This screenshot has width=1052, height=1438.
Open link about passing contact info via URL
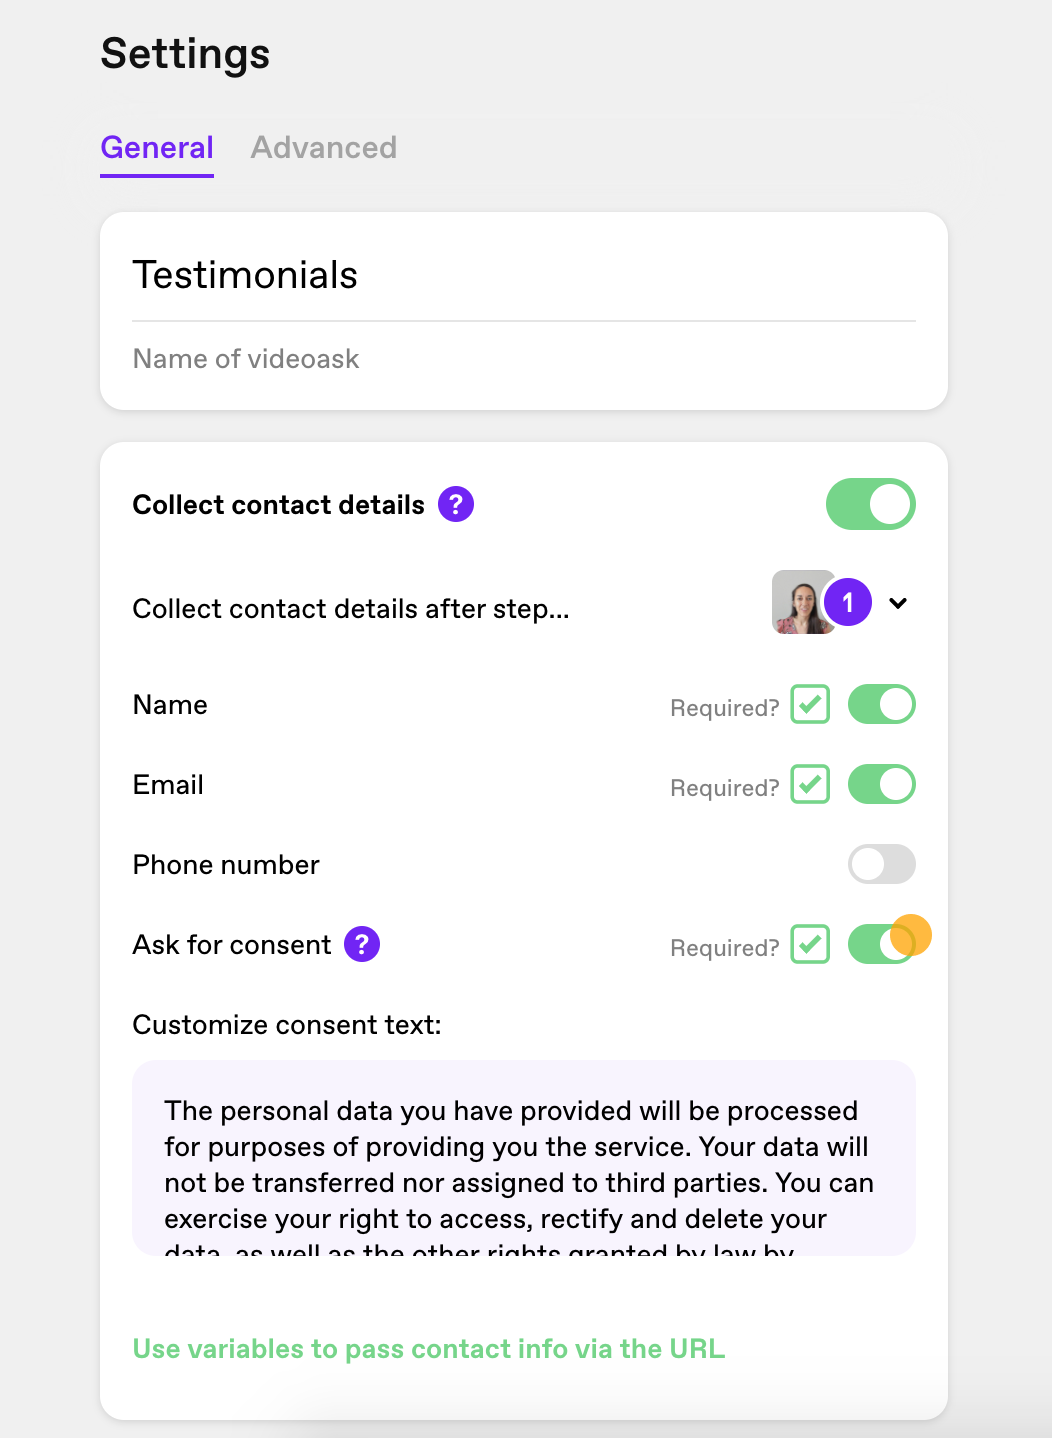tap(429, 1349)
